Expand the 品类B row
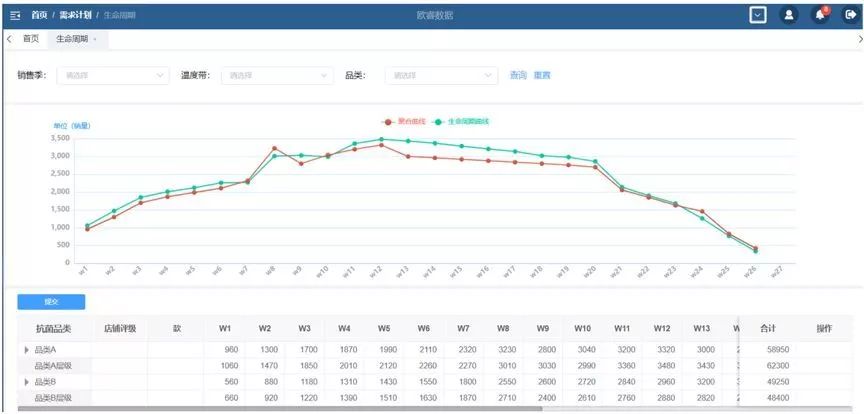This screenshot has height=414, width=864. (27, 382)
